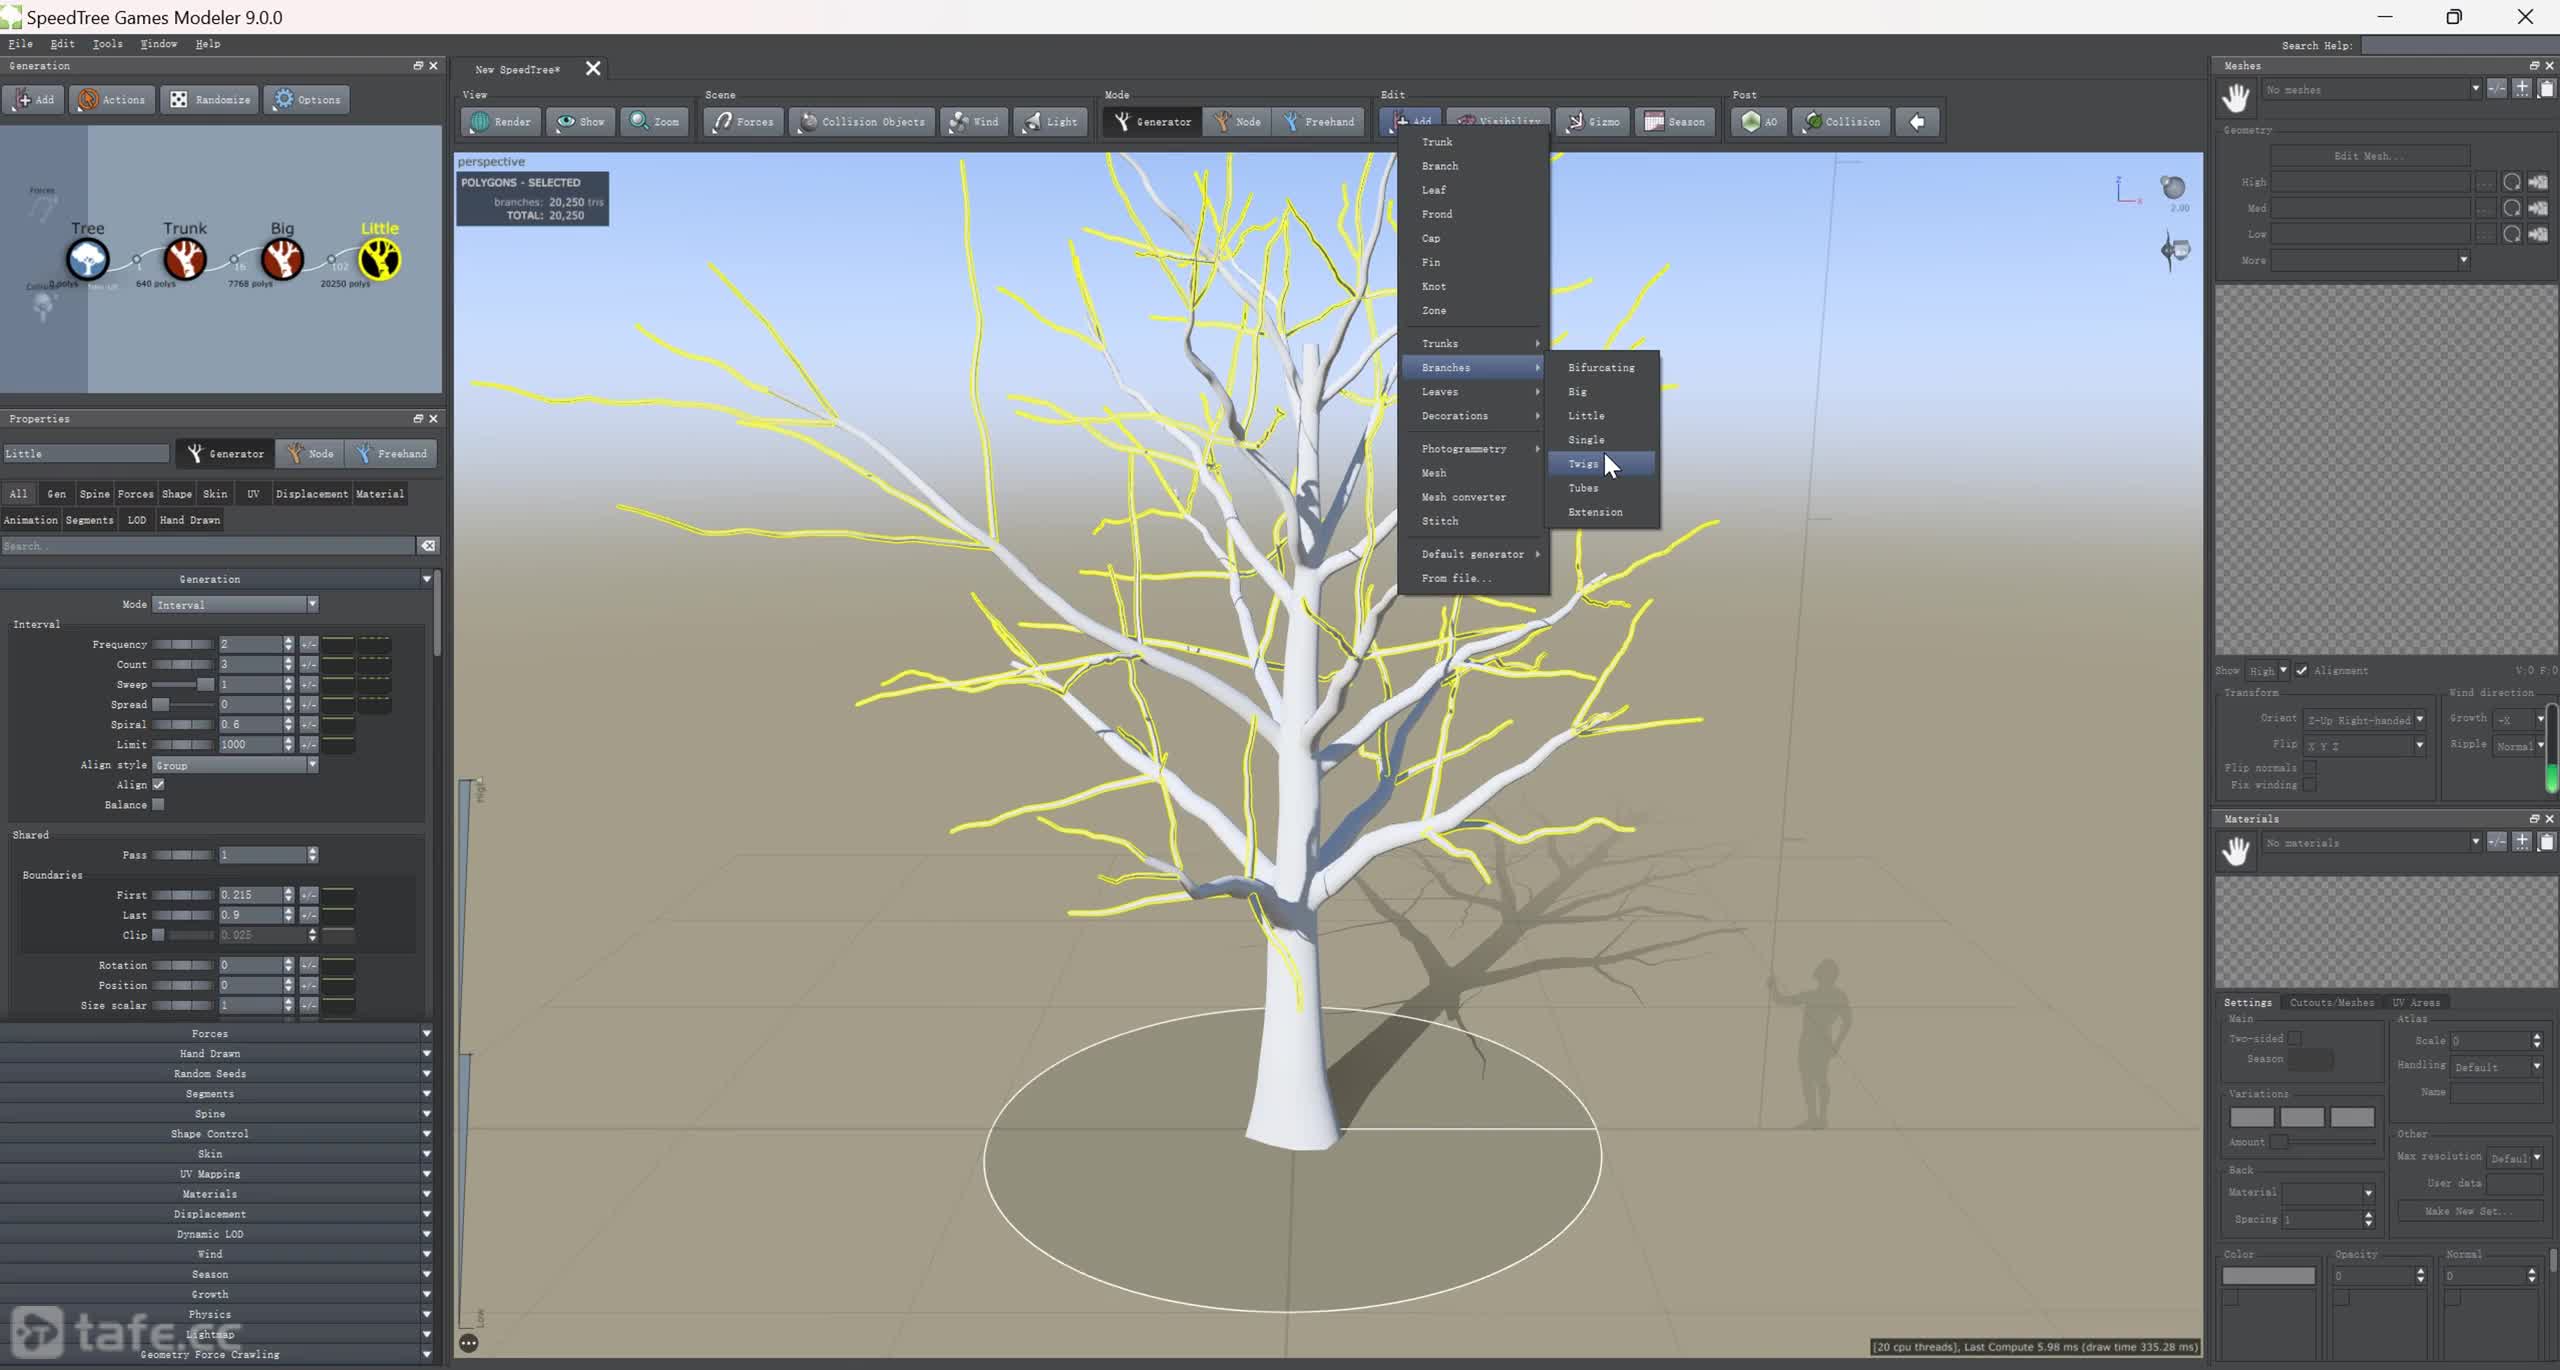Screen dimensions: 2560x1370
Task: Expand the Hand Drawn properties section
Action: (217, 1054)
